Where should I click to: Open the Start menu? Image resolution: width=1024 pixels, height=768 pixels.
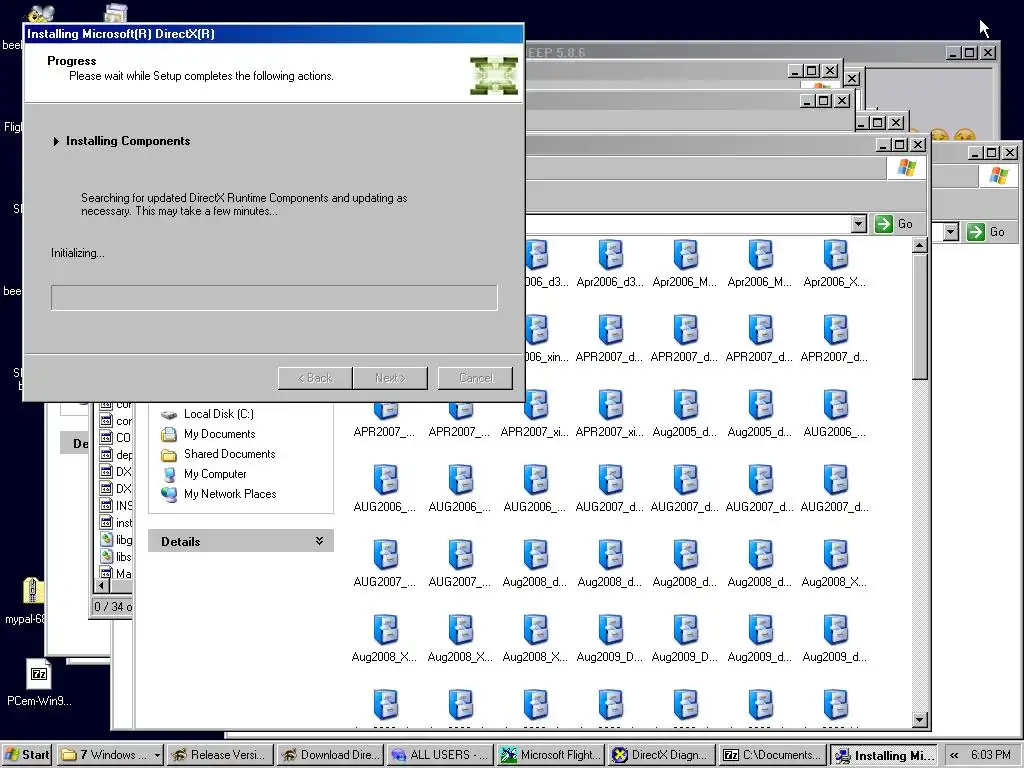(27, 755)
